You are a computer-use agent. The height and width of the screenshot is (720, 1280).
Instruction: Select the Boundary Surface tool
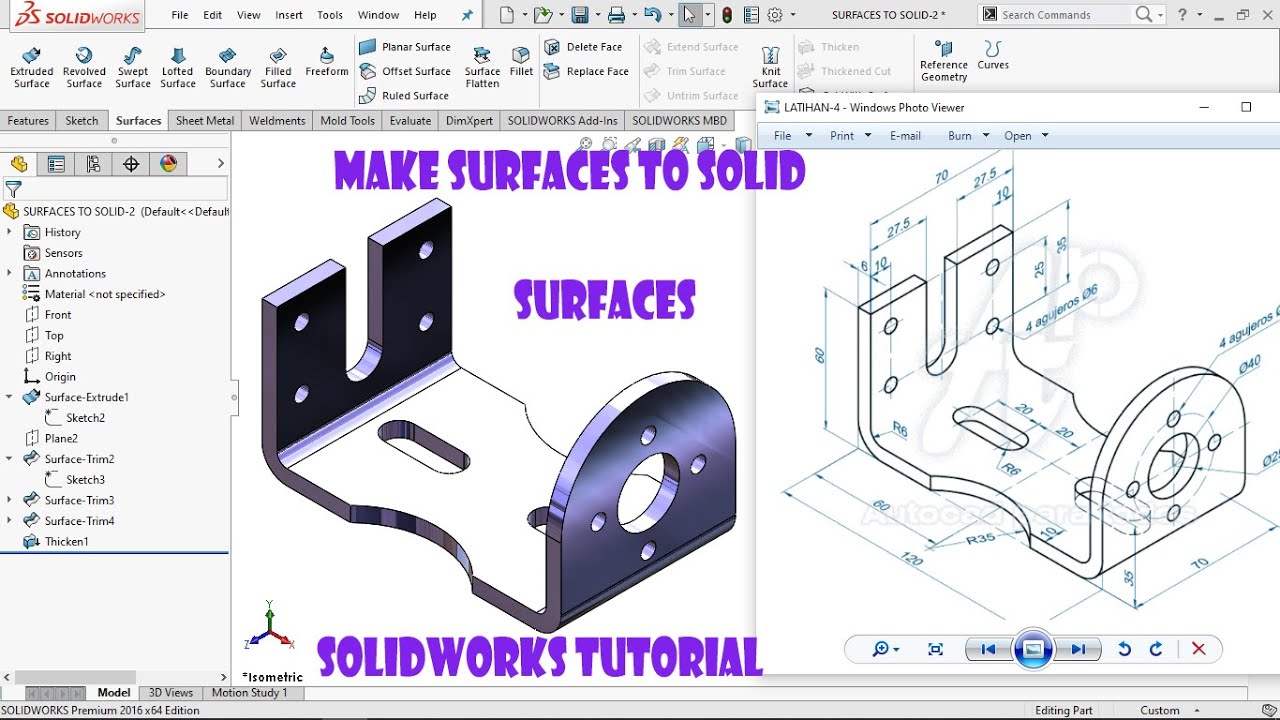pyautogui.click(x=228, y=66)
